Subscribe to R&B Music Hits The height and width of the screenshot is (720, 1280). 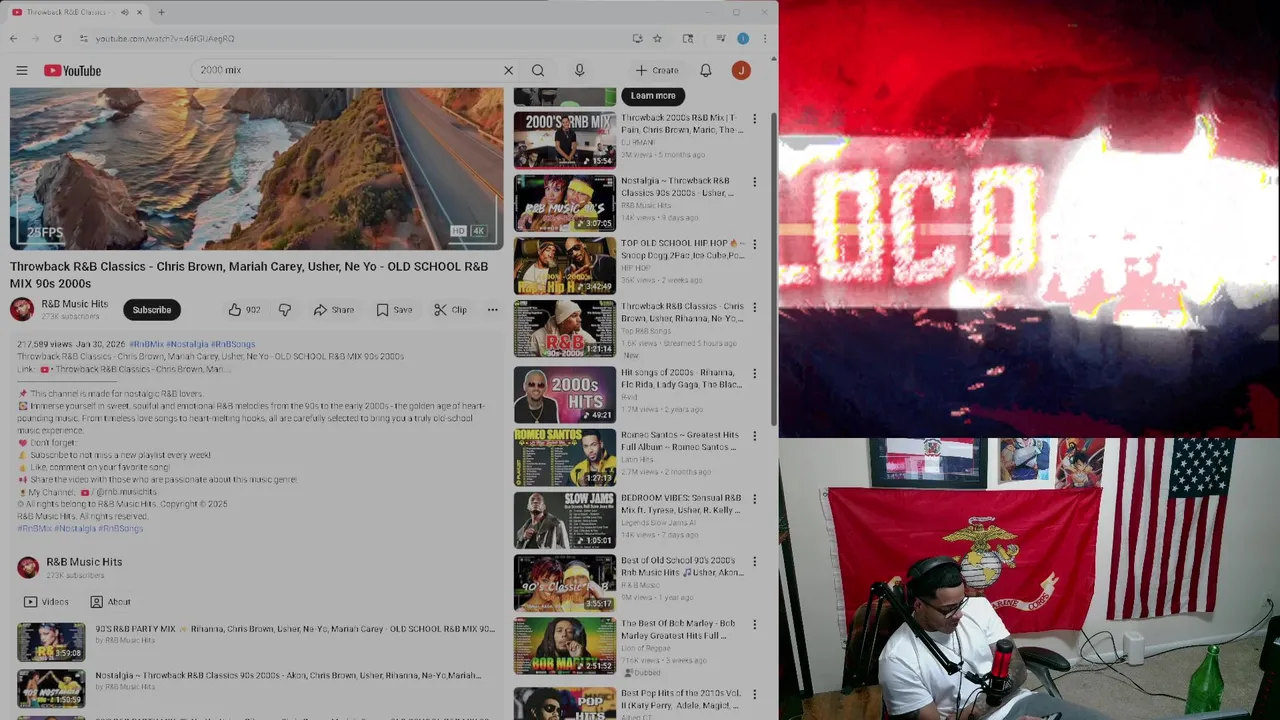[152, 310]
